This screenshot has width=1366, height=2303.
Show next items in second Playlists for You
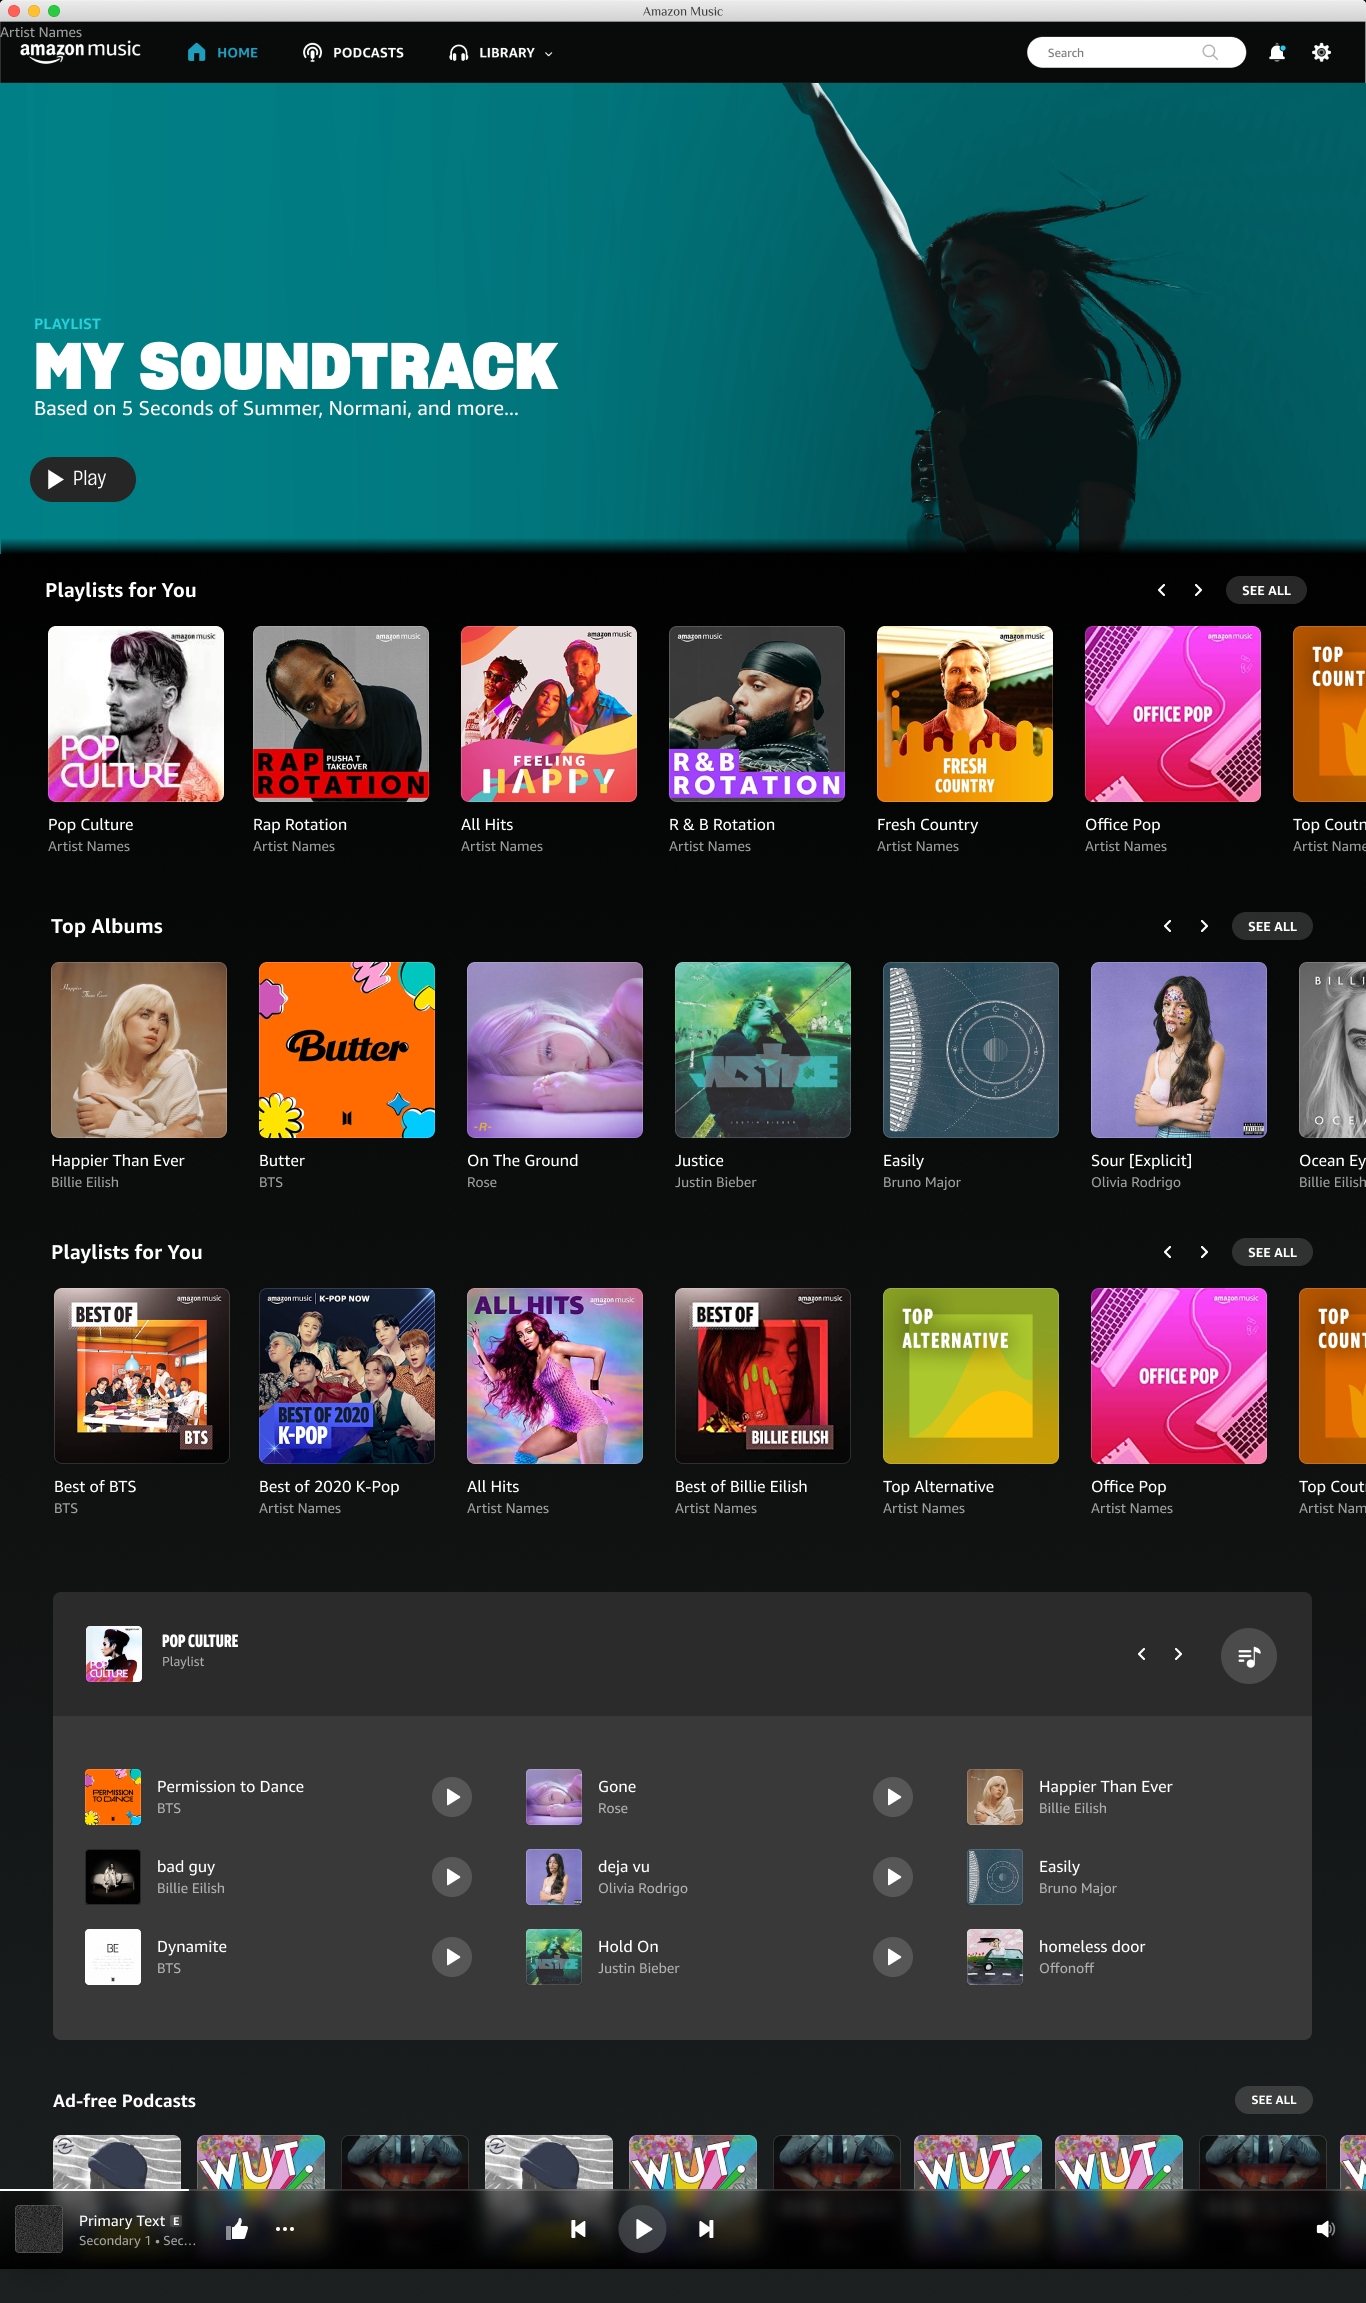point(1204,1252)
